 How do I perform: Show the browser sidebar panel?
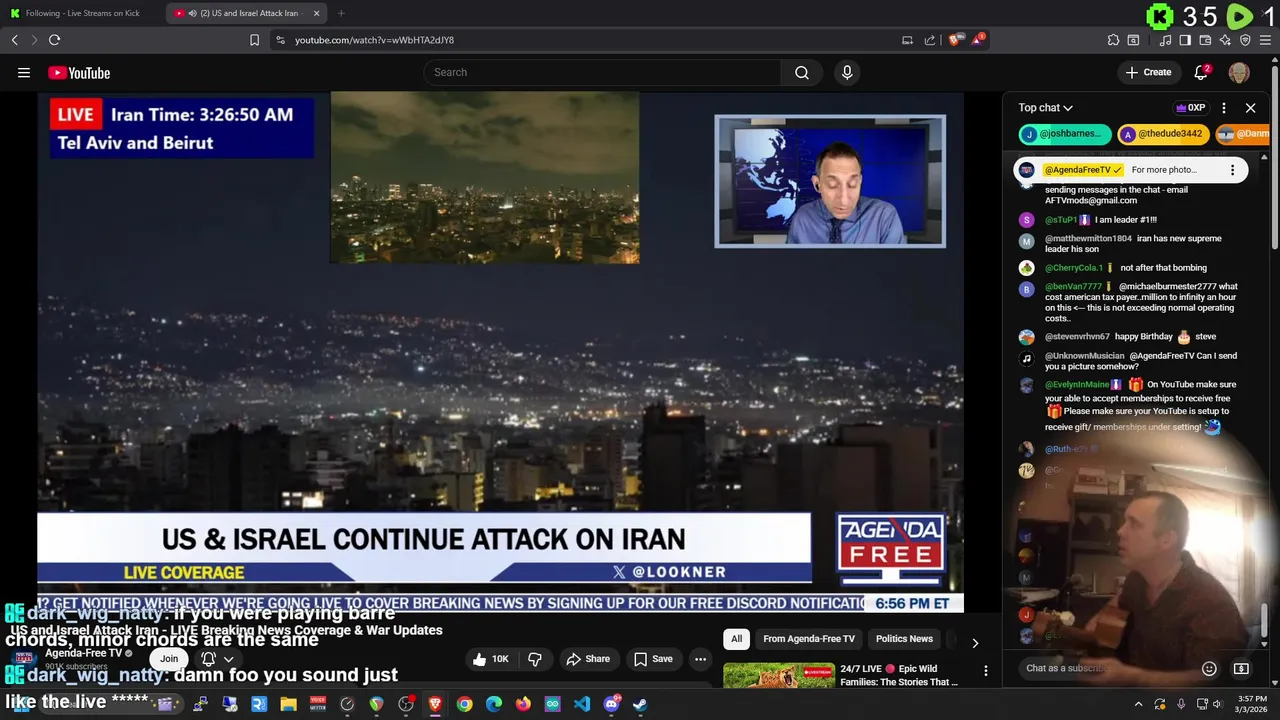[1185, 40]
